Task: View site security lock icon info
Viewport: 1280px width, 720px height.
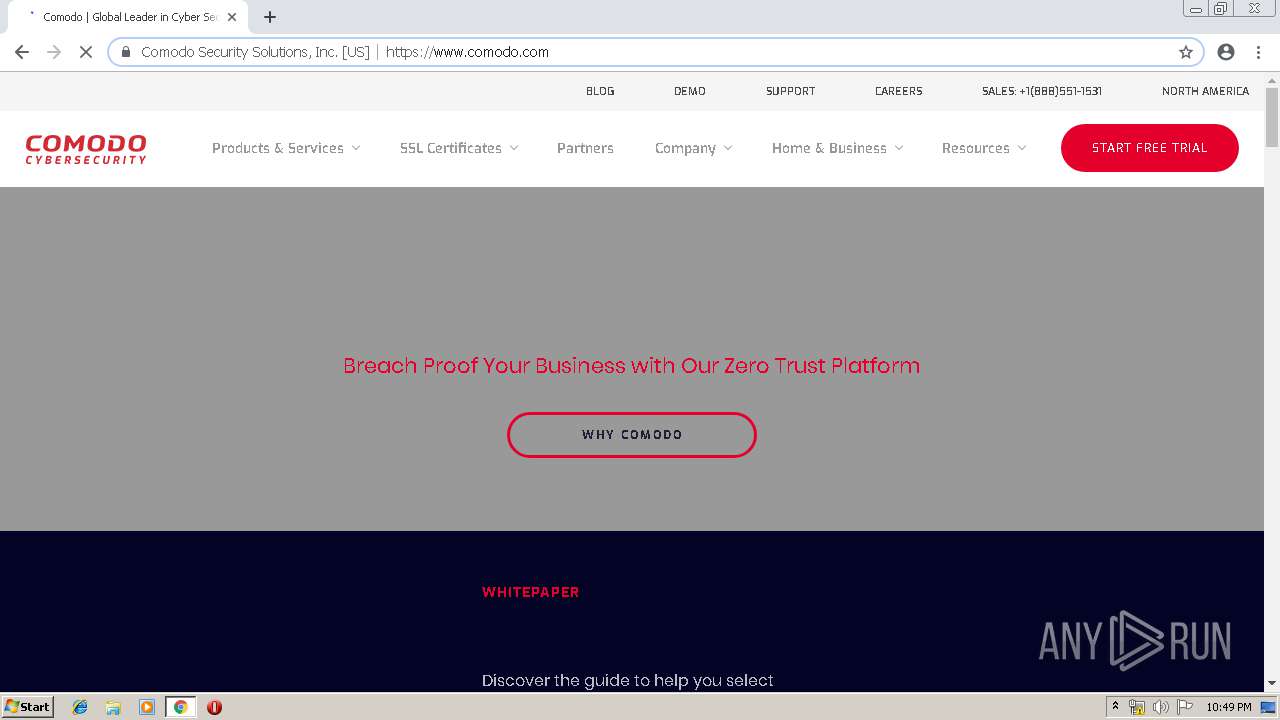Action: tap(126, 52)
